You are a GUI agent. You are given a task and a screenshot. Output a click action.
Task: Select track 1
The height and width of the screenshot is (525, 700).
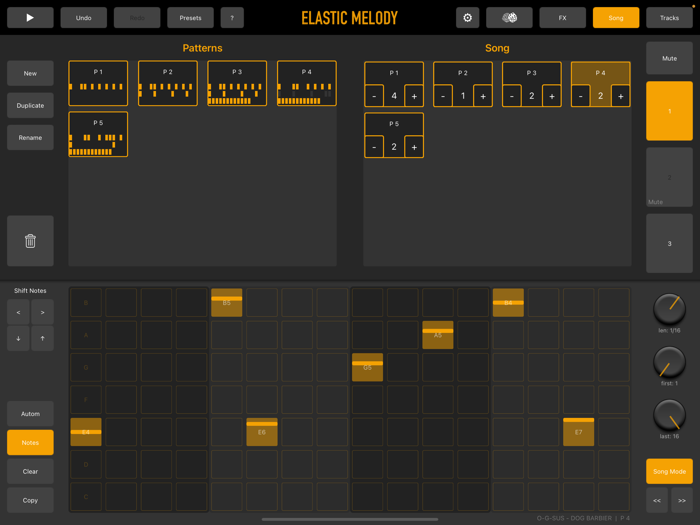tap(669, 111)
